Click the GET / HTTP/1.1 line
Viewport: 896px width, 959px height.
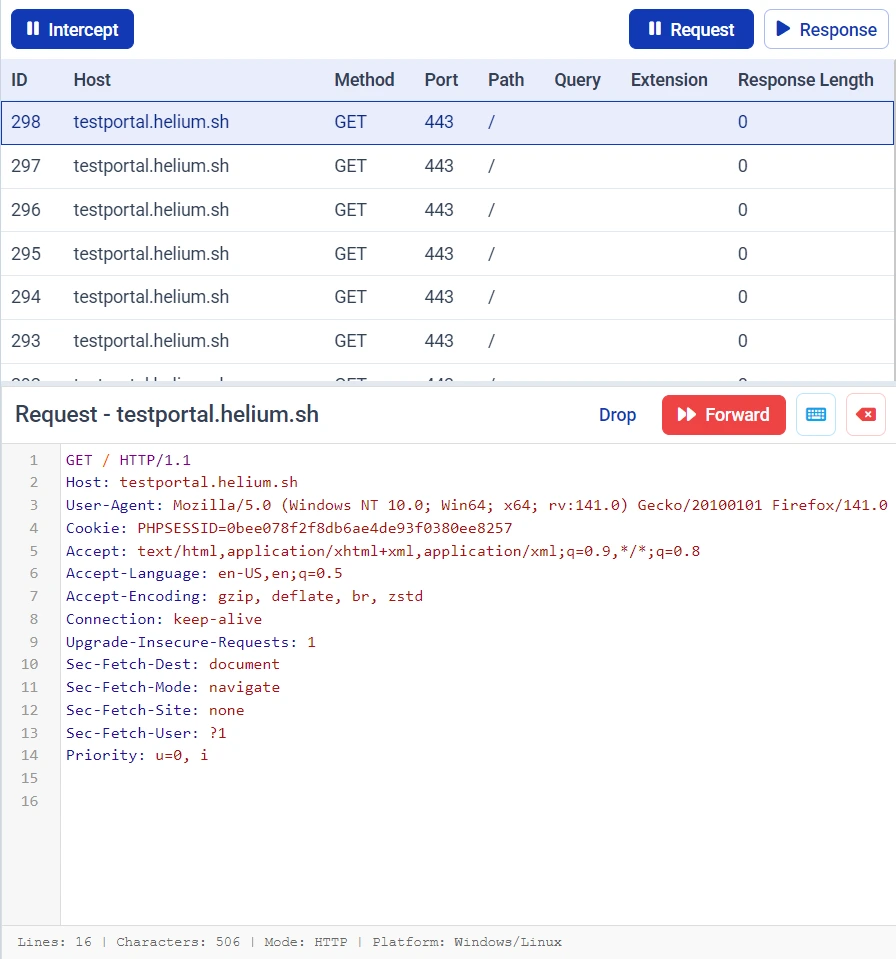(128, 460)
